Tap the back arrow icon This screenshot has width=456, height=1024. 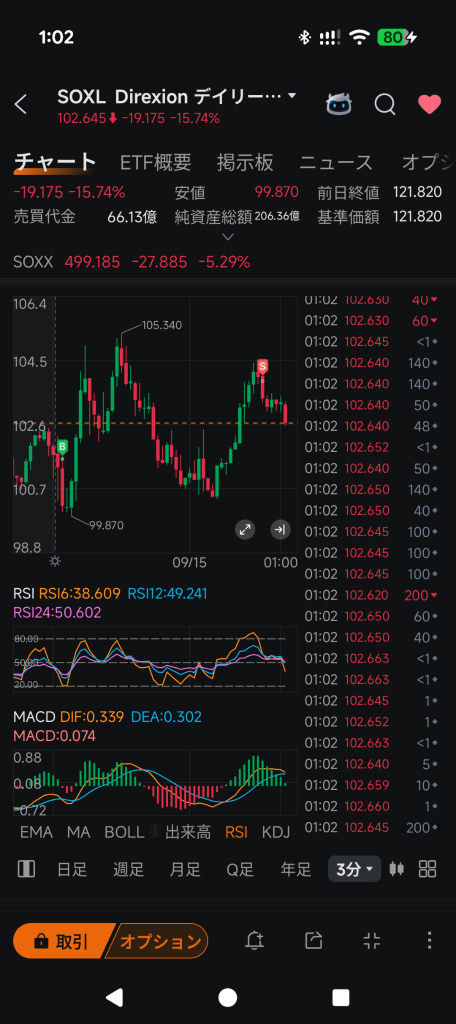[21, 104]
